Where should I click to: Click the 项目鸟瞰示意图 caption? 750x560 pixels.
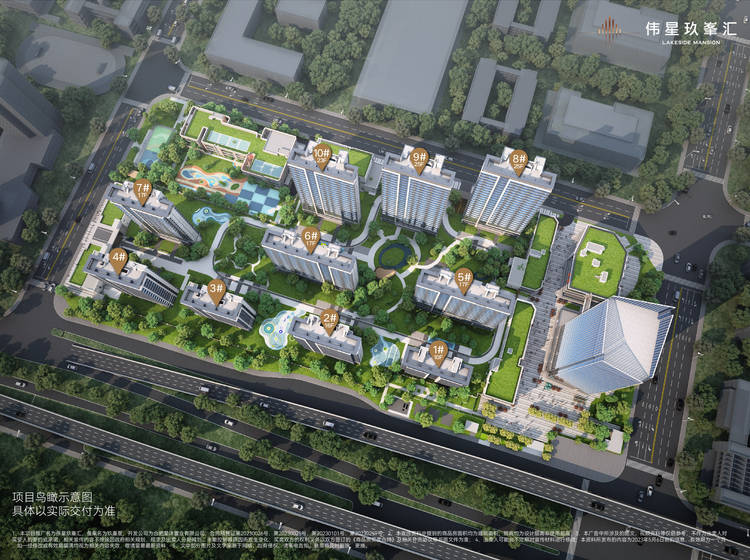(53, 497)
